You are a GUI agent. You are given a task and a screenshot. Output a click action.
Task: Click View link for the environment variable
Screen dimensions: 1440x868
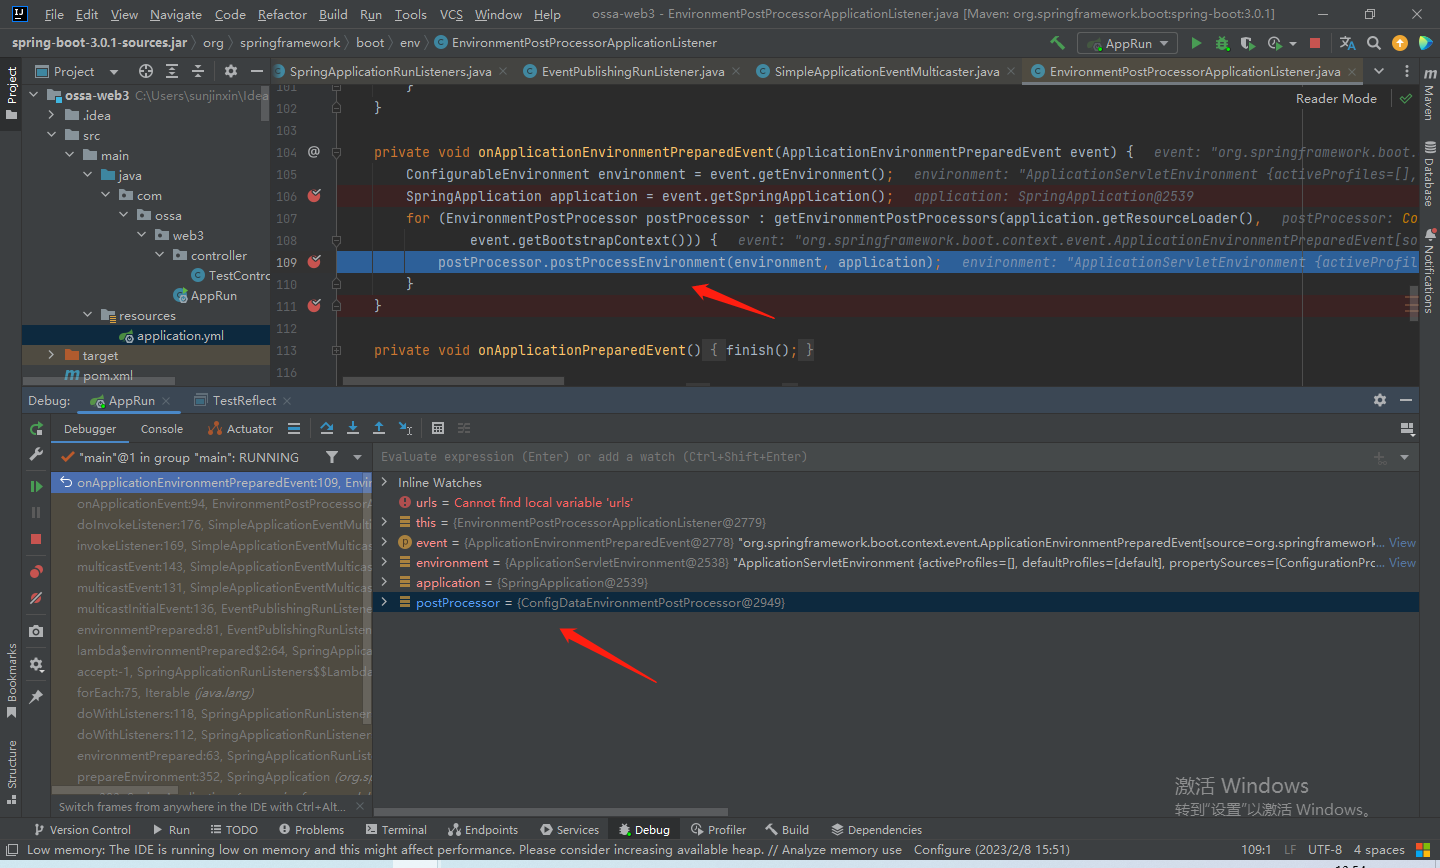(x=1403, y=562)
